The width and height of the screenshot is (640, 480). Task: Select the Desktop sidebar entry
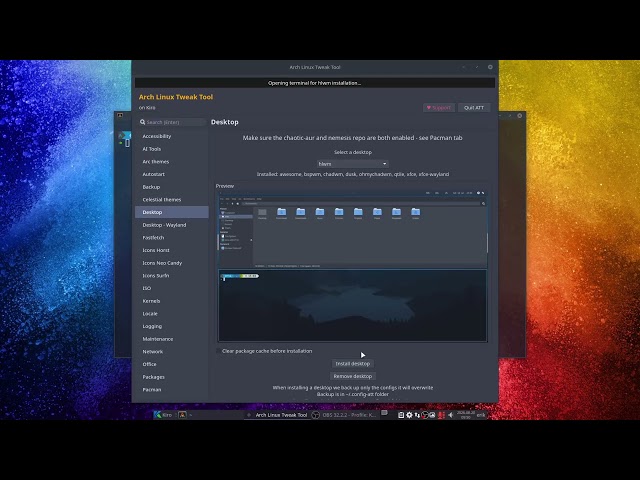click(x=171, y=212)
